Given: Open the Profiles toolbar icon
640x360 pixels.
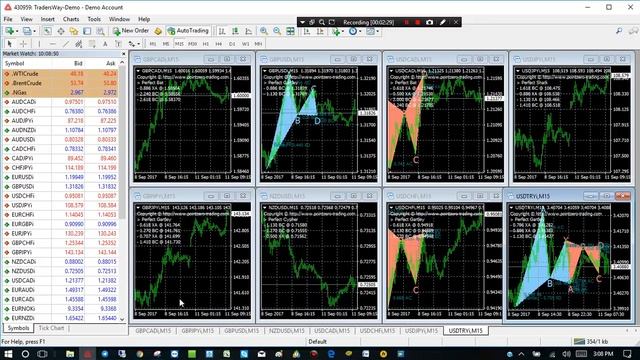Looking at the screenshot, I should click(27, 31).
